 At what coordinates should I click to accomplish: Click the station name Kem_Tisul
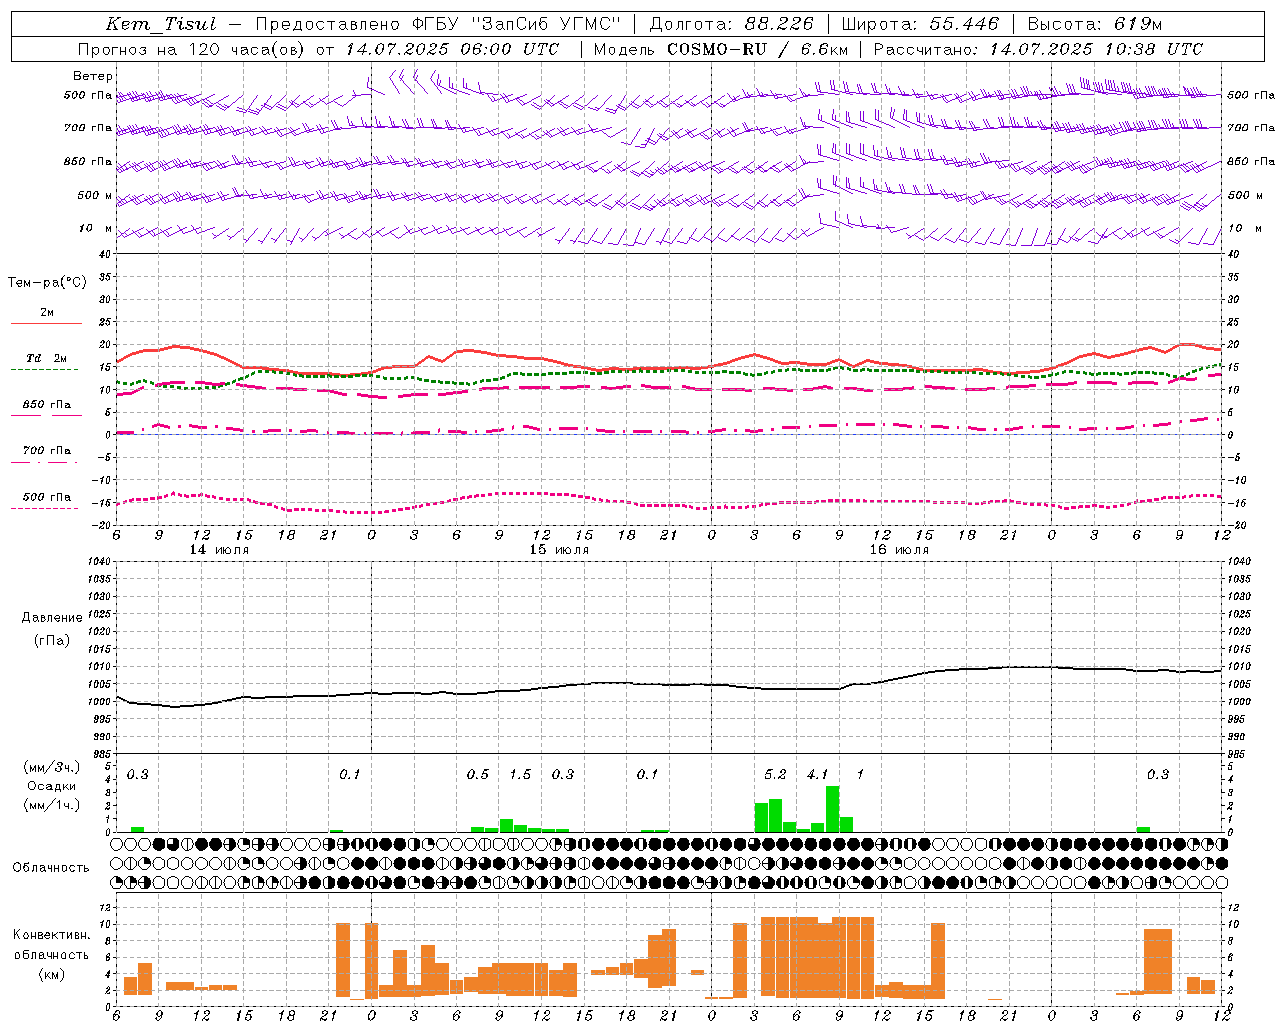coord(161,24)
